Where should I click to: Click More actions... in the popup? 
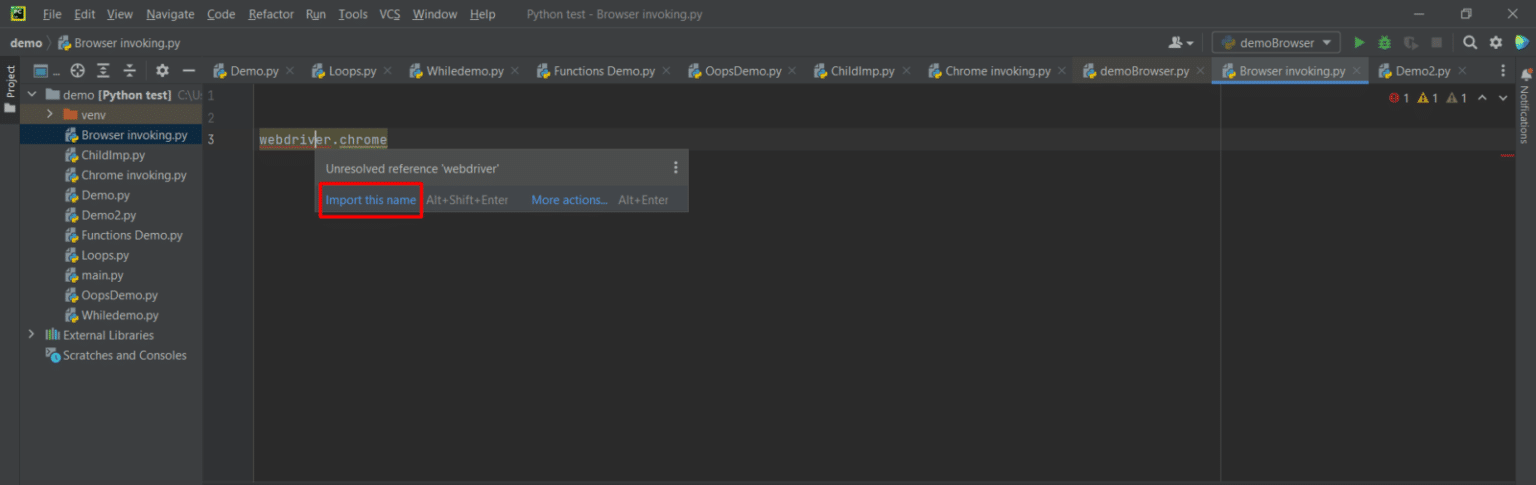(569, 200)
